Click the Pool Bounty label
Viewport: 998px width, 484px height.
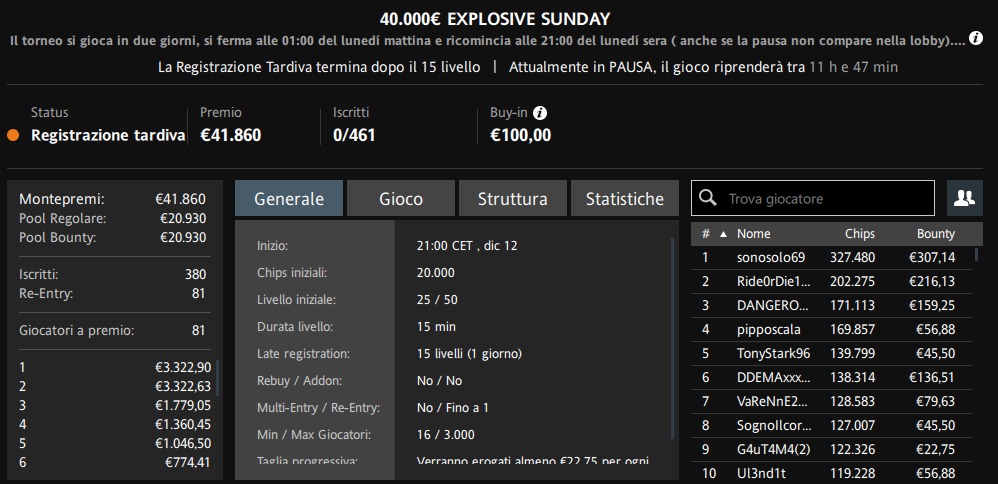click(59, 238)
